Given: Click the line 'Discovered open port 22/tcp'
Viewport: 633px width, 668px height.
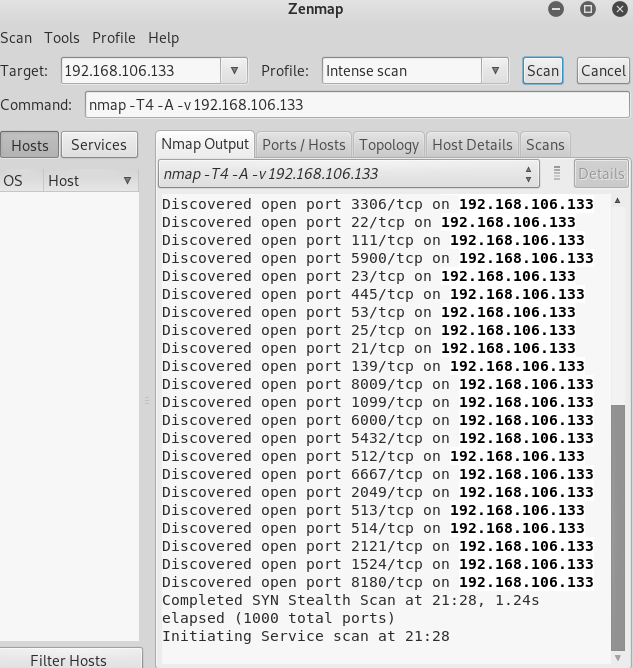Looking at the screenshot, I should (x=368, y=222).
